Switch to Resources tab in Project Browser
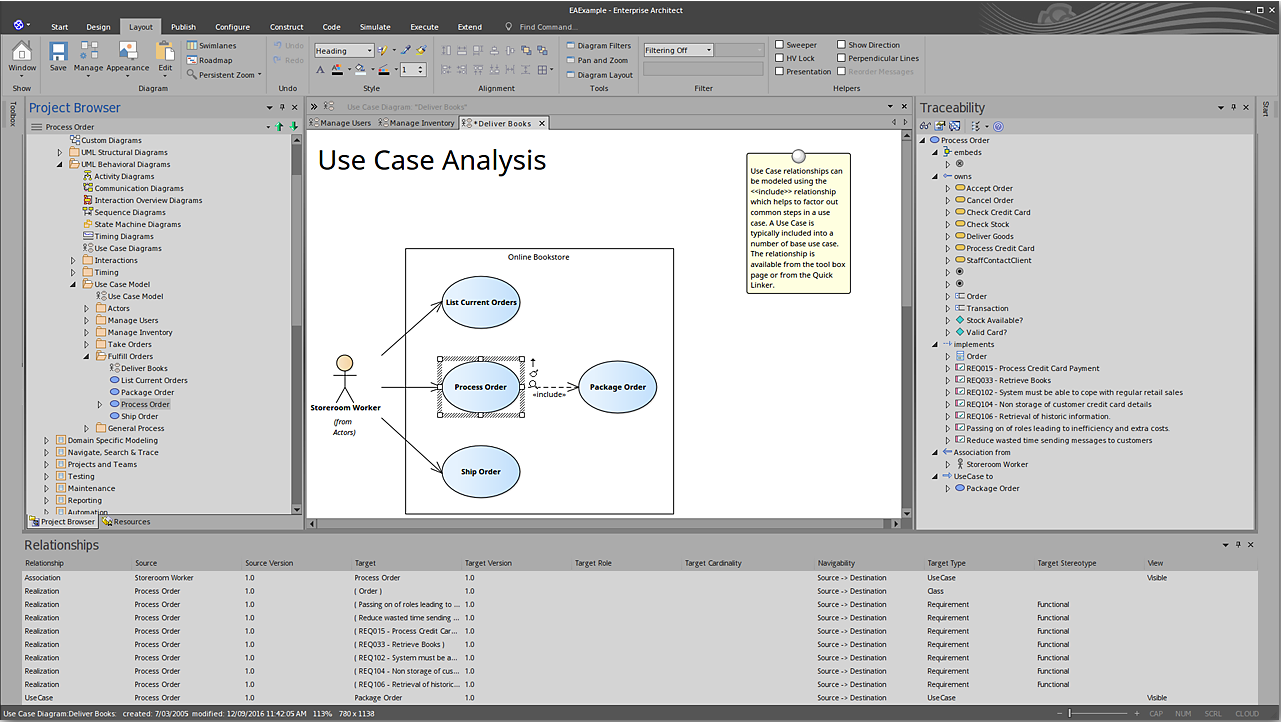This screenshot has height=722, width=1281. [126, 521]
